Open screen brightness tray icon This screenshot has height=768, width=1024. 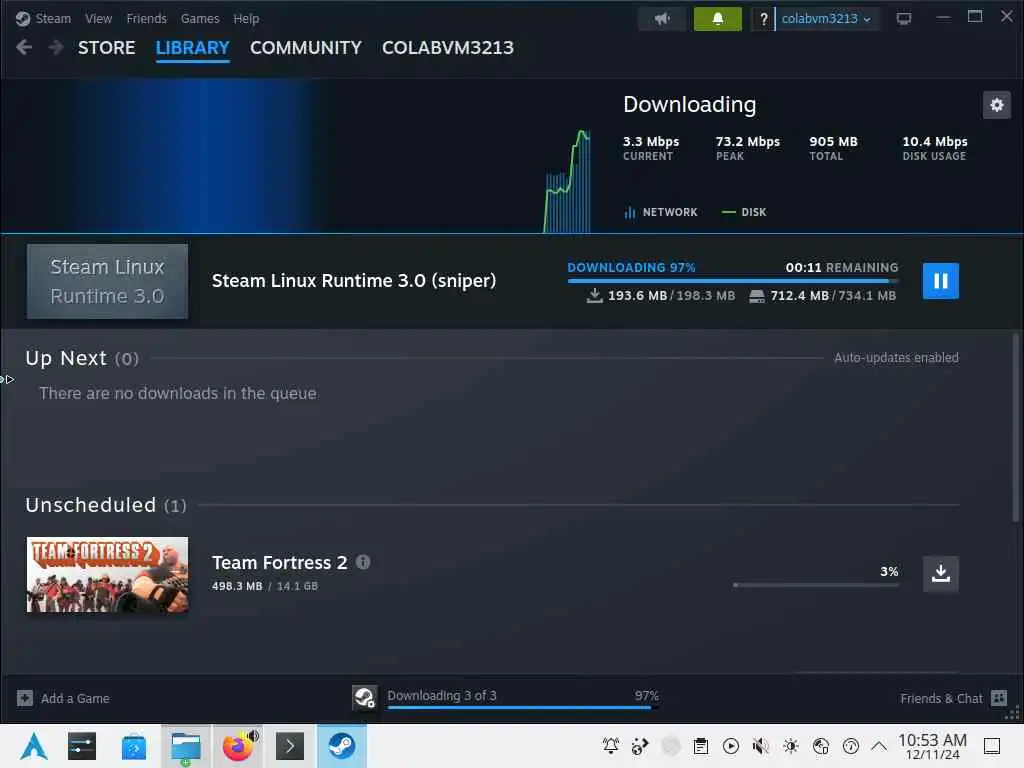coord(790,746)
